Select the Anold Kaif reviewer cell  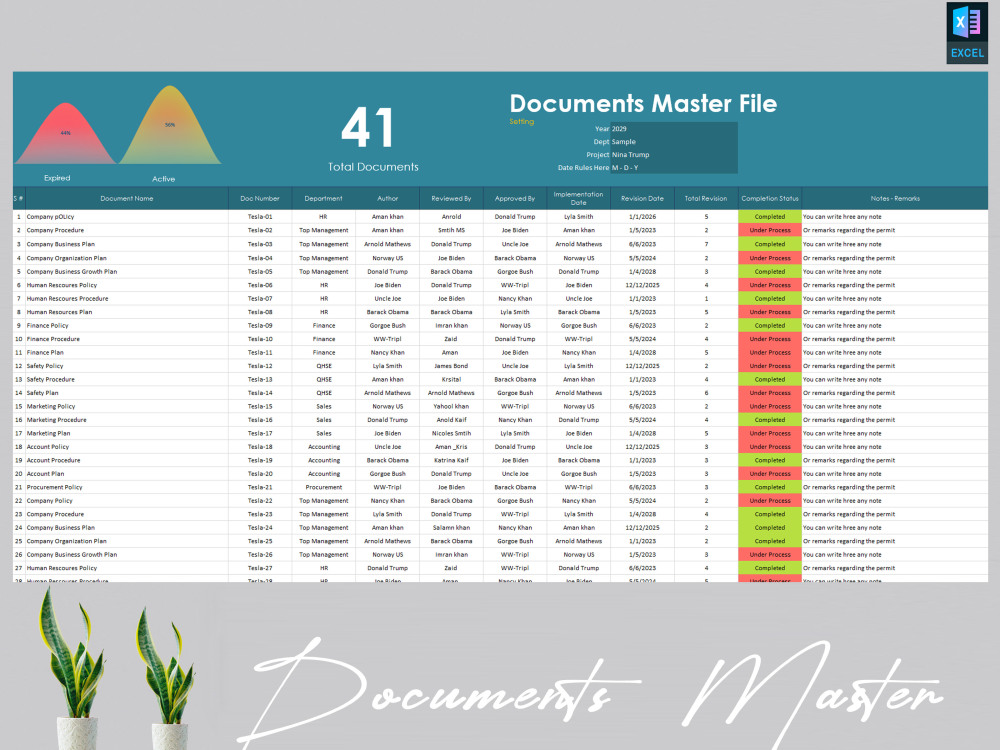451,420
